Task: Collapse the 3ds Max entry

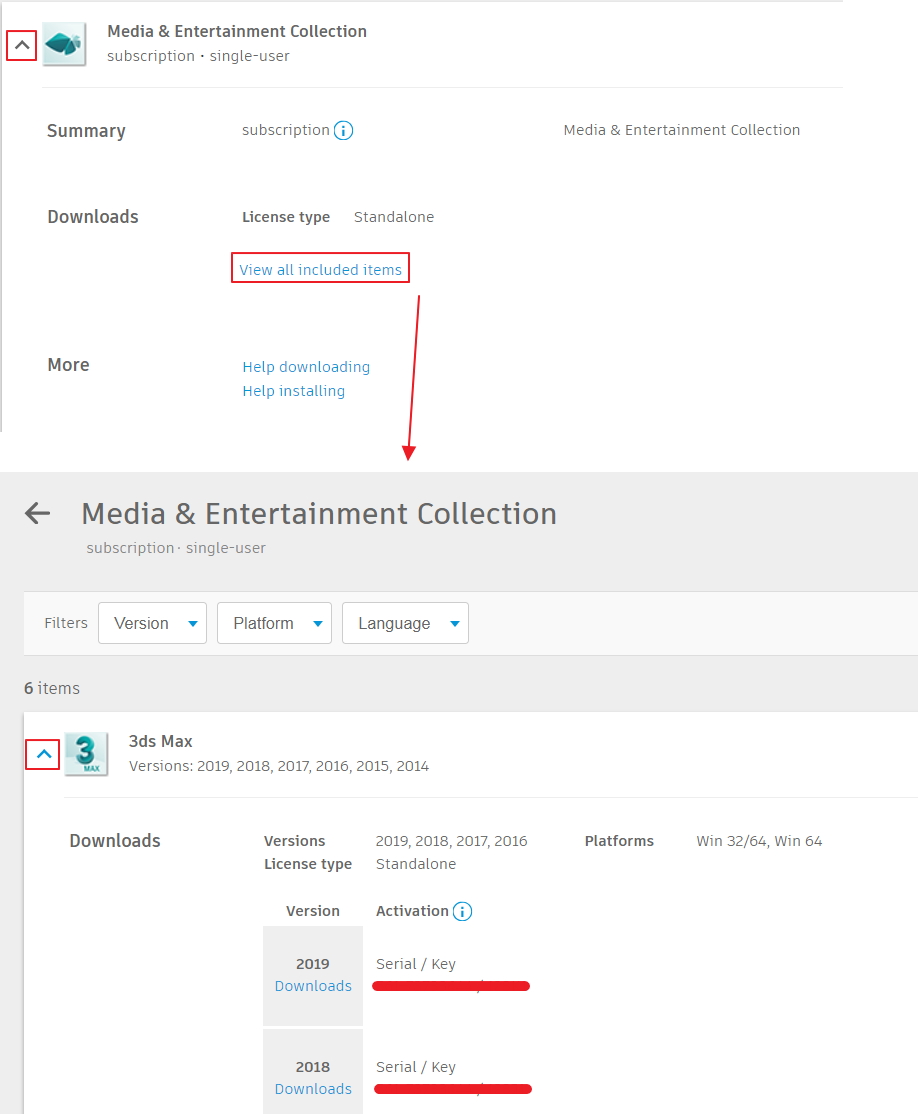Action: click(x=41, y=754)
